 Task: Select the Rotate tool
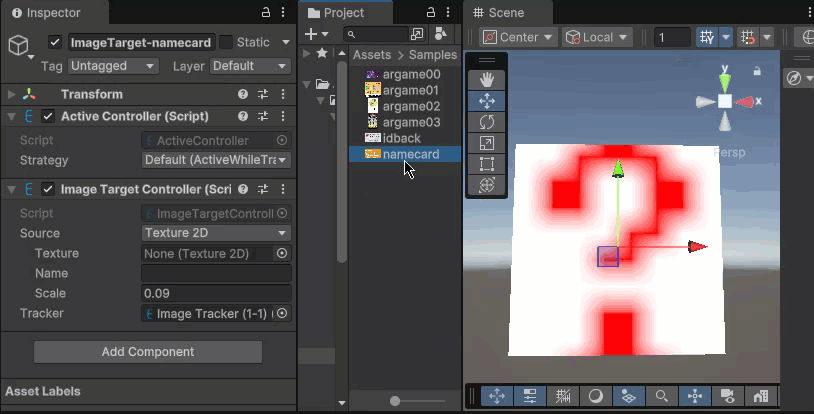click(486, 122)
